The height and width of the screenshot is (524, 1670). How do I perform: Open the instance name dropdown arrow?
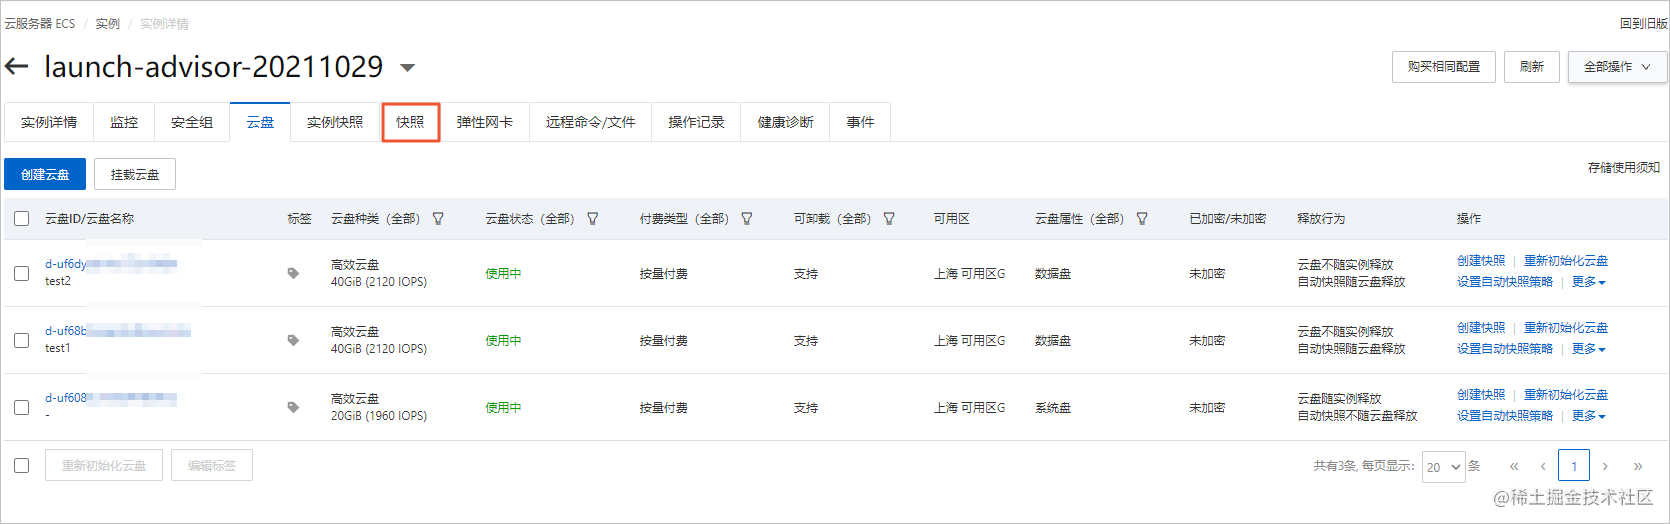click(407, 68)
